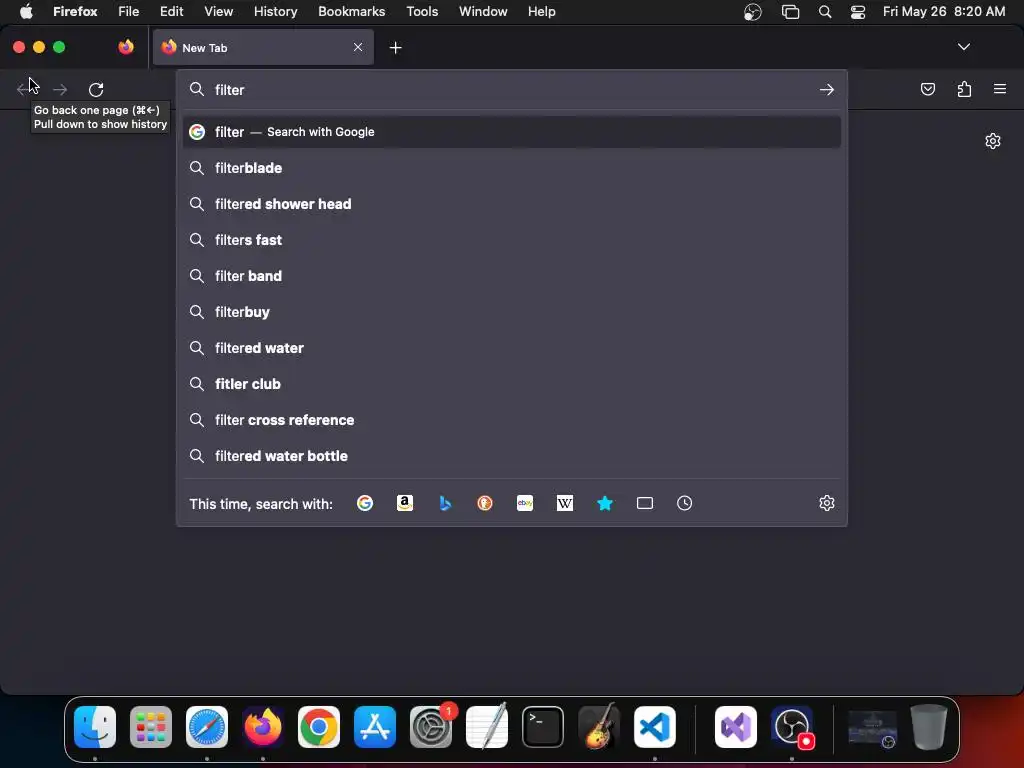Select the filtered water bottle suggestion
This screenshot has height=768, width=1024.
click(x=512, y=456)
